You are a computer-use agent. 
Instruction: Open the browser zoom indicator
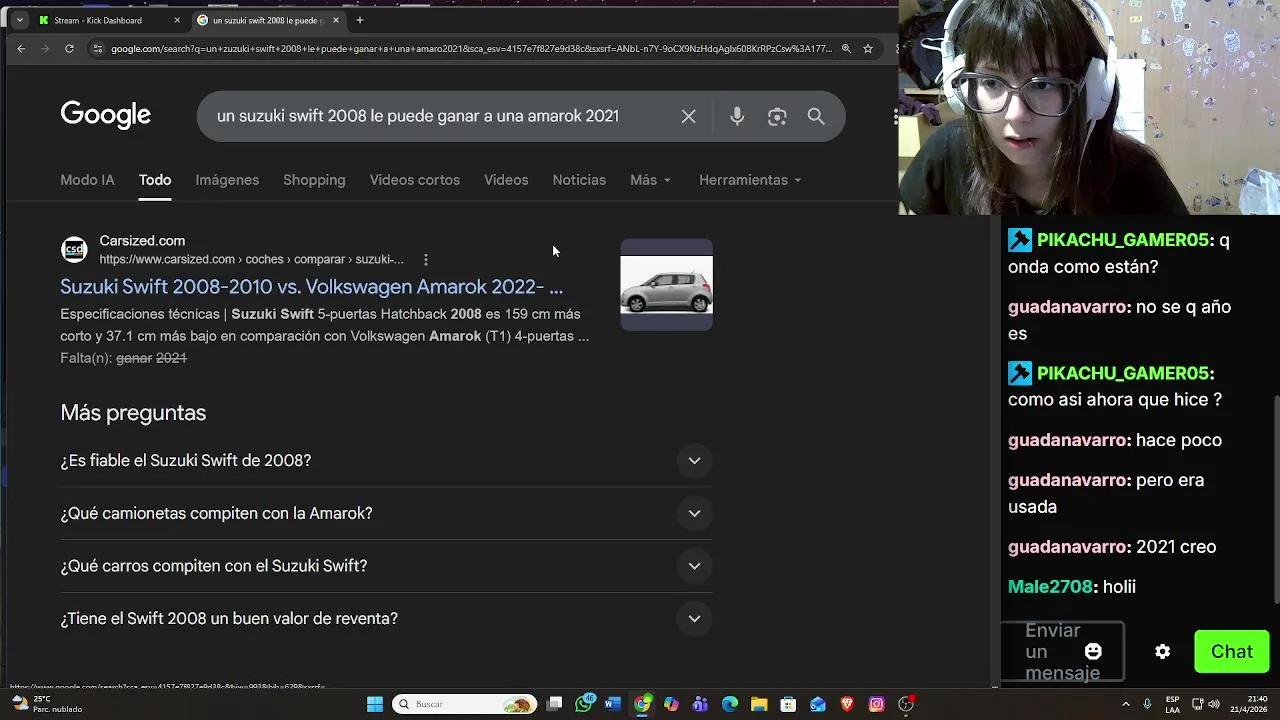[x=846, y=48]
